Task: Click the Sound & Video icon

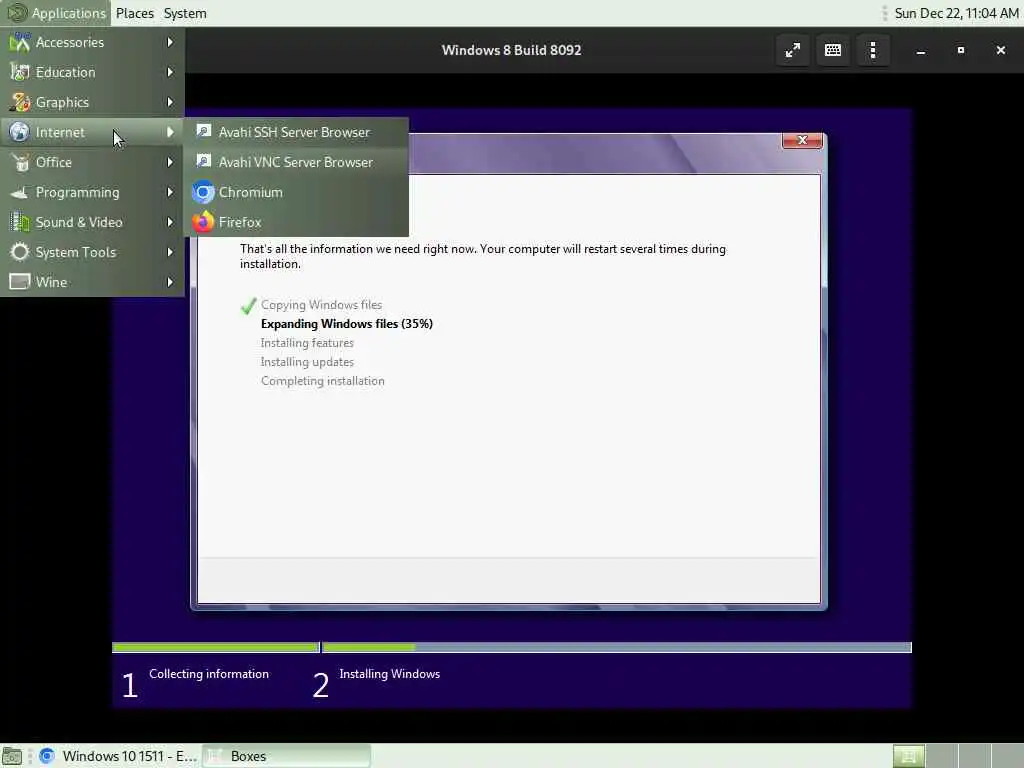Action: (20, 223)
